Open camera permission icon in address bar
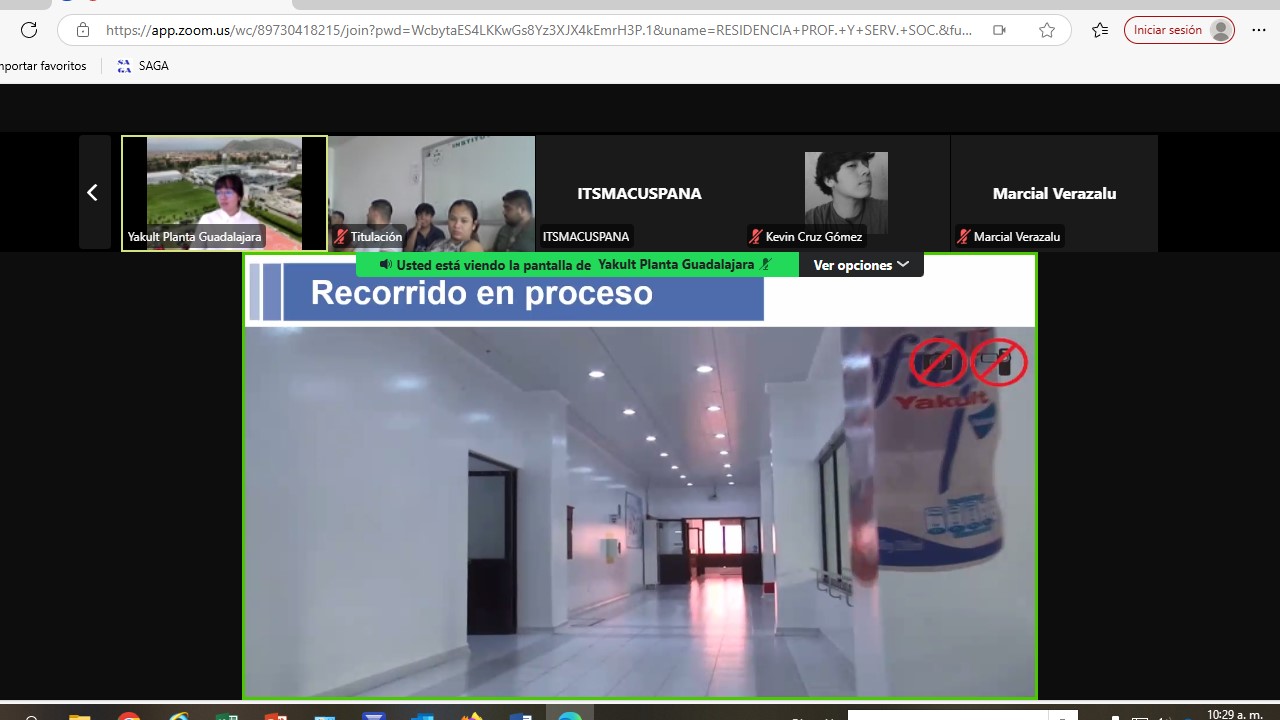The height and width of the screenshot is (720, 1280). [x=999, y=30]
